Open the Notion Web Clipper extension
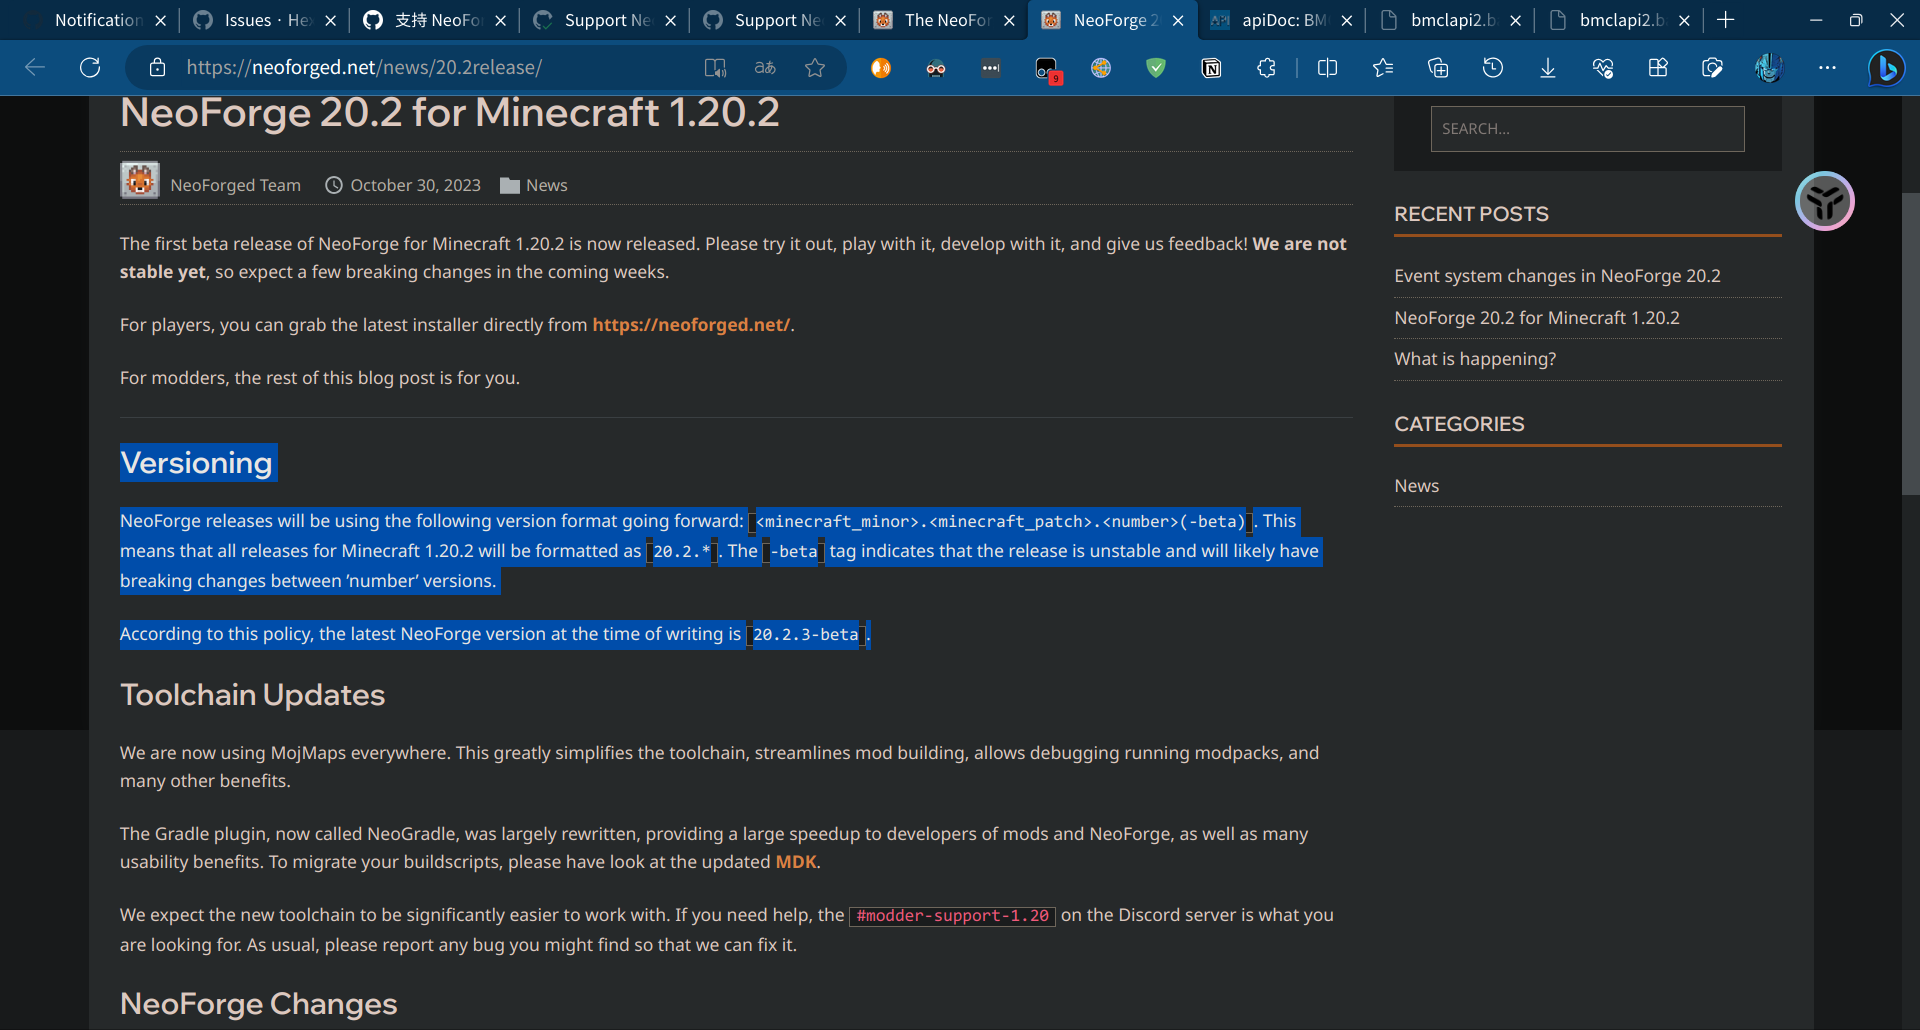Viewport: 1920px width, 1030px height. click(1211, 67)
